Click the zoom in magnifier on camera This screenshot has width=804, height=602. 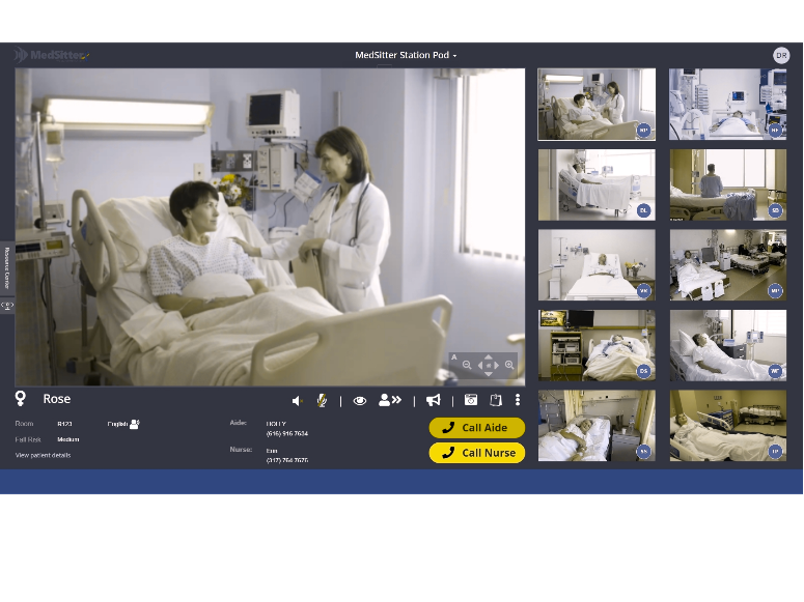click(510, 365)
